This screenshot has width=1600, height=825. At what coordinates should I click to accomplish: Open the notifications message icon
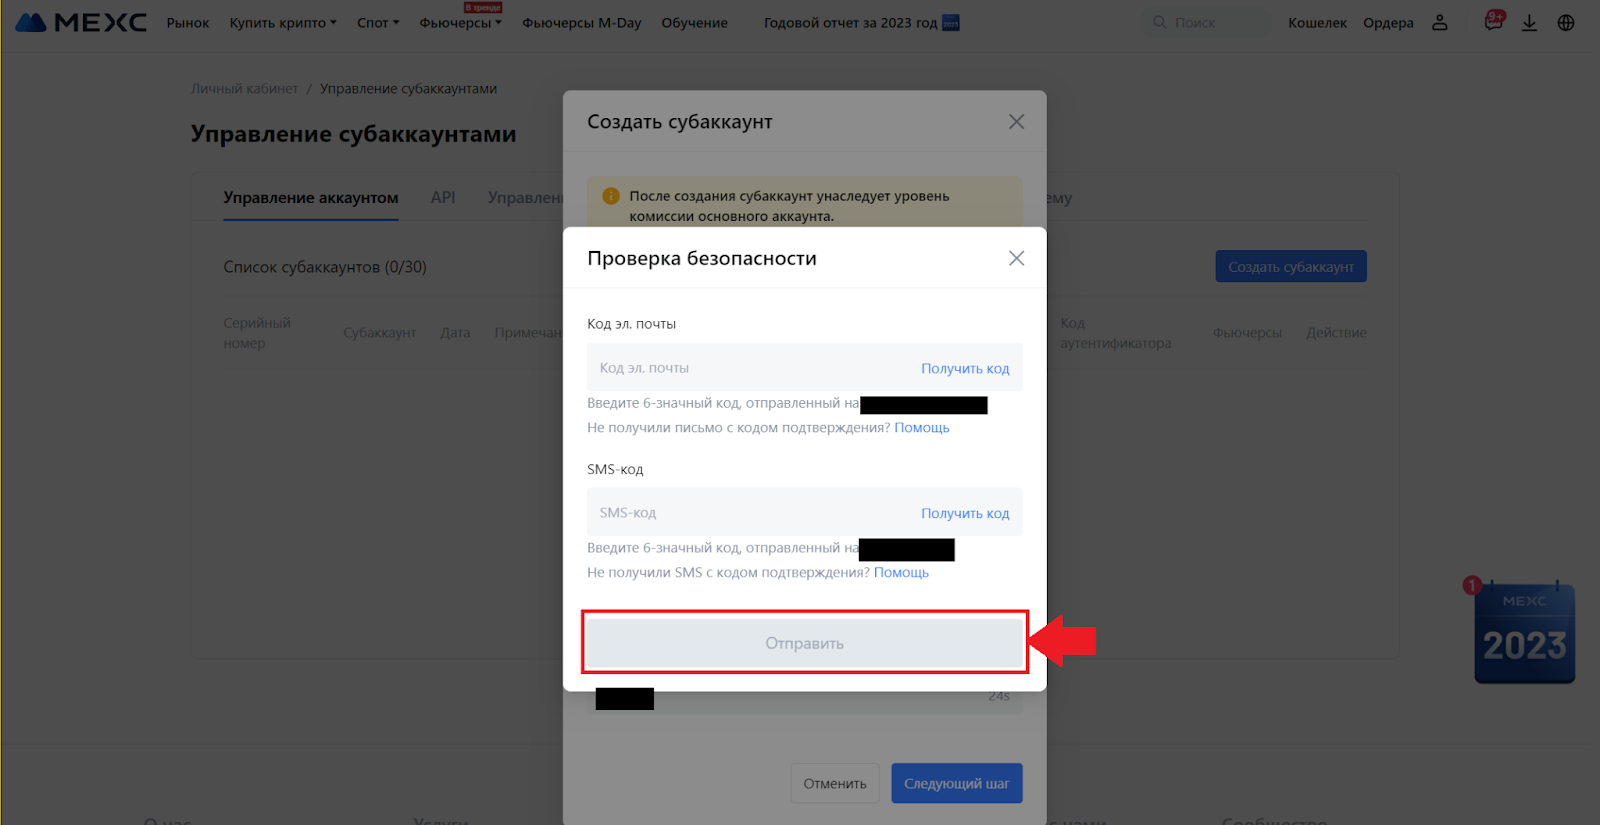(x=1493, y=22)
